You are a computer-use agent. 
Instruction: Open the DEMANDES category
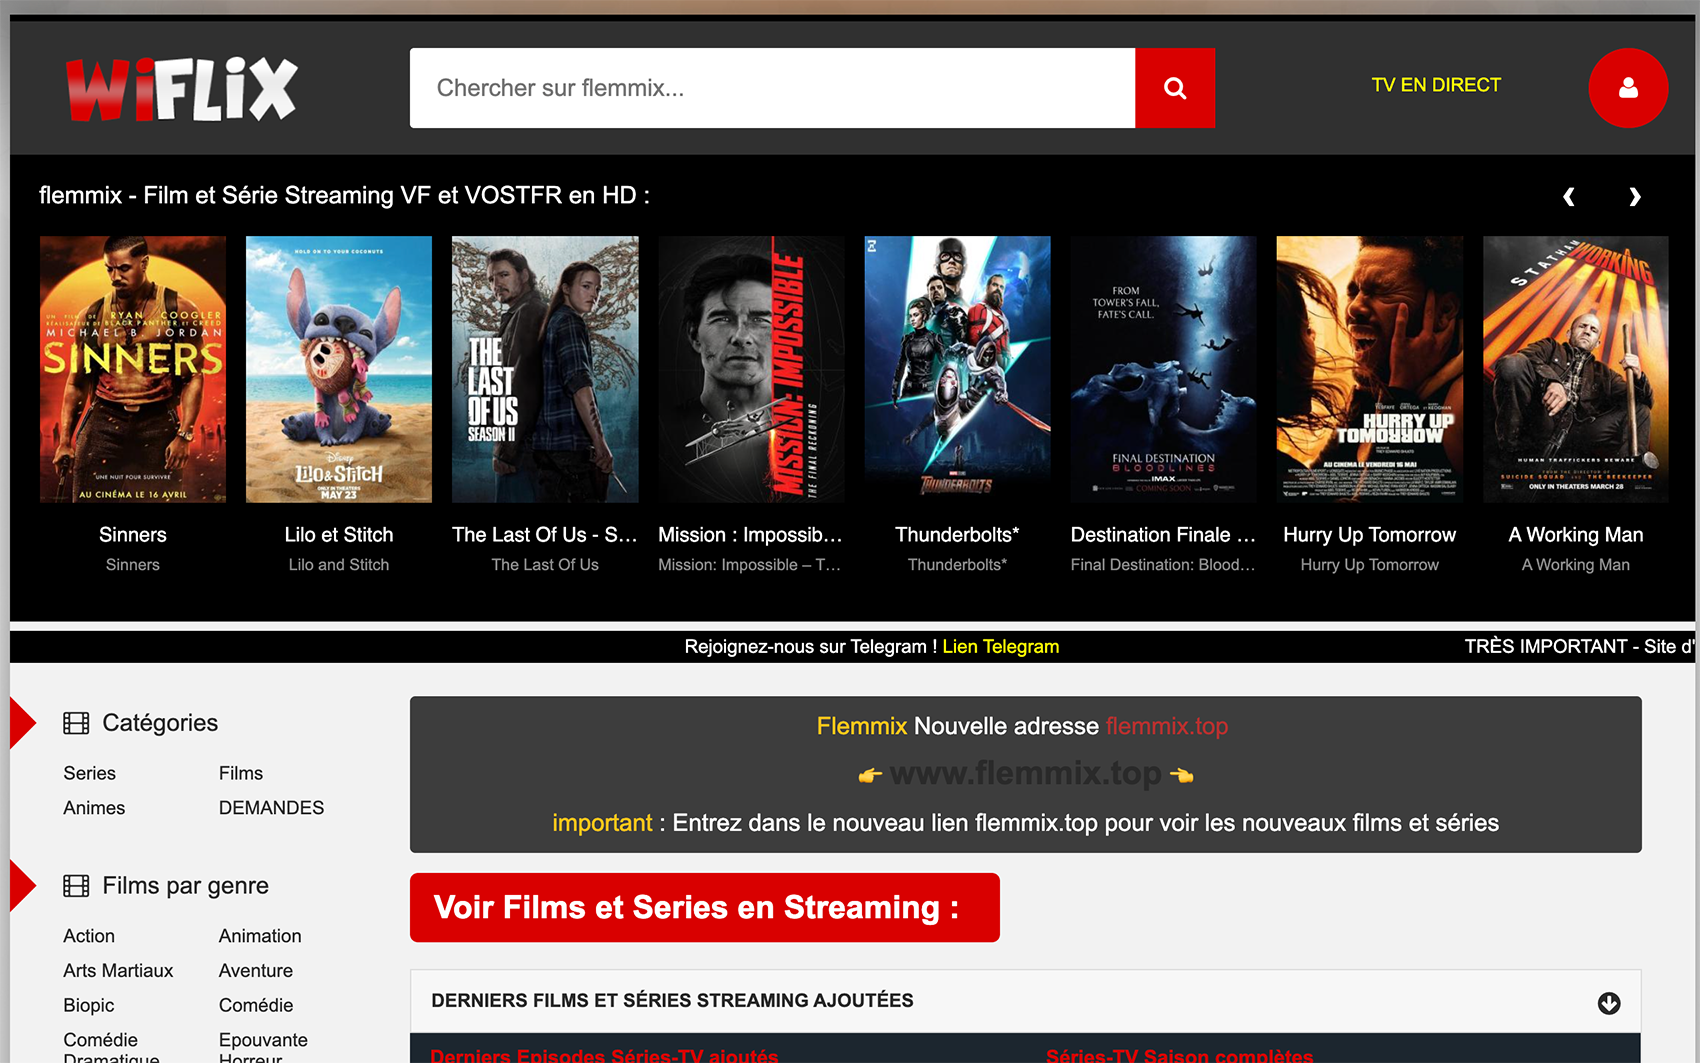272,808
